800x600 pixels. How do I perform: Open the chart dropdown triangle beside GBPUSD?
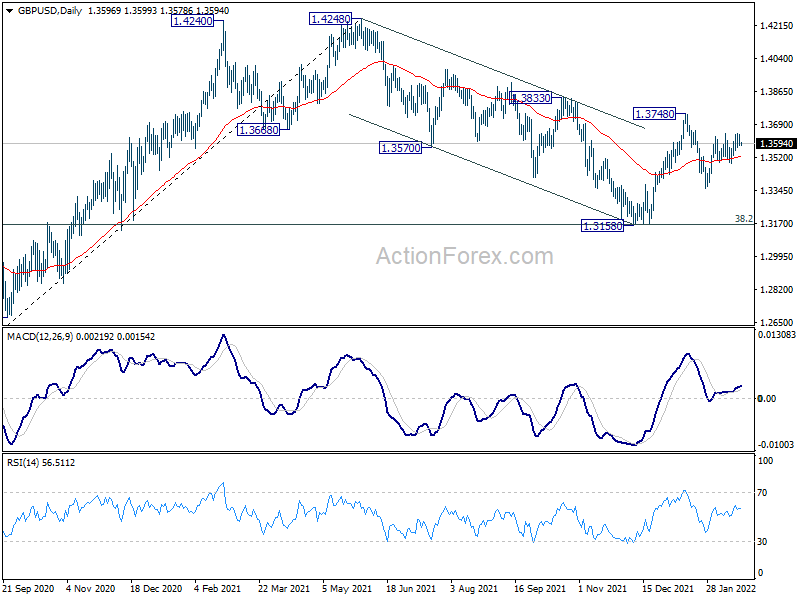9,11
